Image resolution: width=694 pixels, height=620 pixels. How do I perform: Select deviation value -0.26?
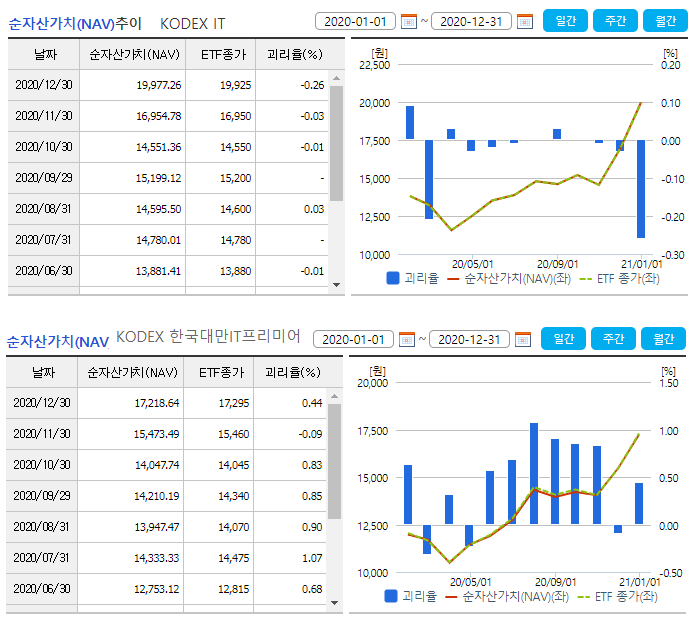pyautogui.click(x=312, y=85)
